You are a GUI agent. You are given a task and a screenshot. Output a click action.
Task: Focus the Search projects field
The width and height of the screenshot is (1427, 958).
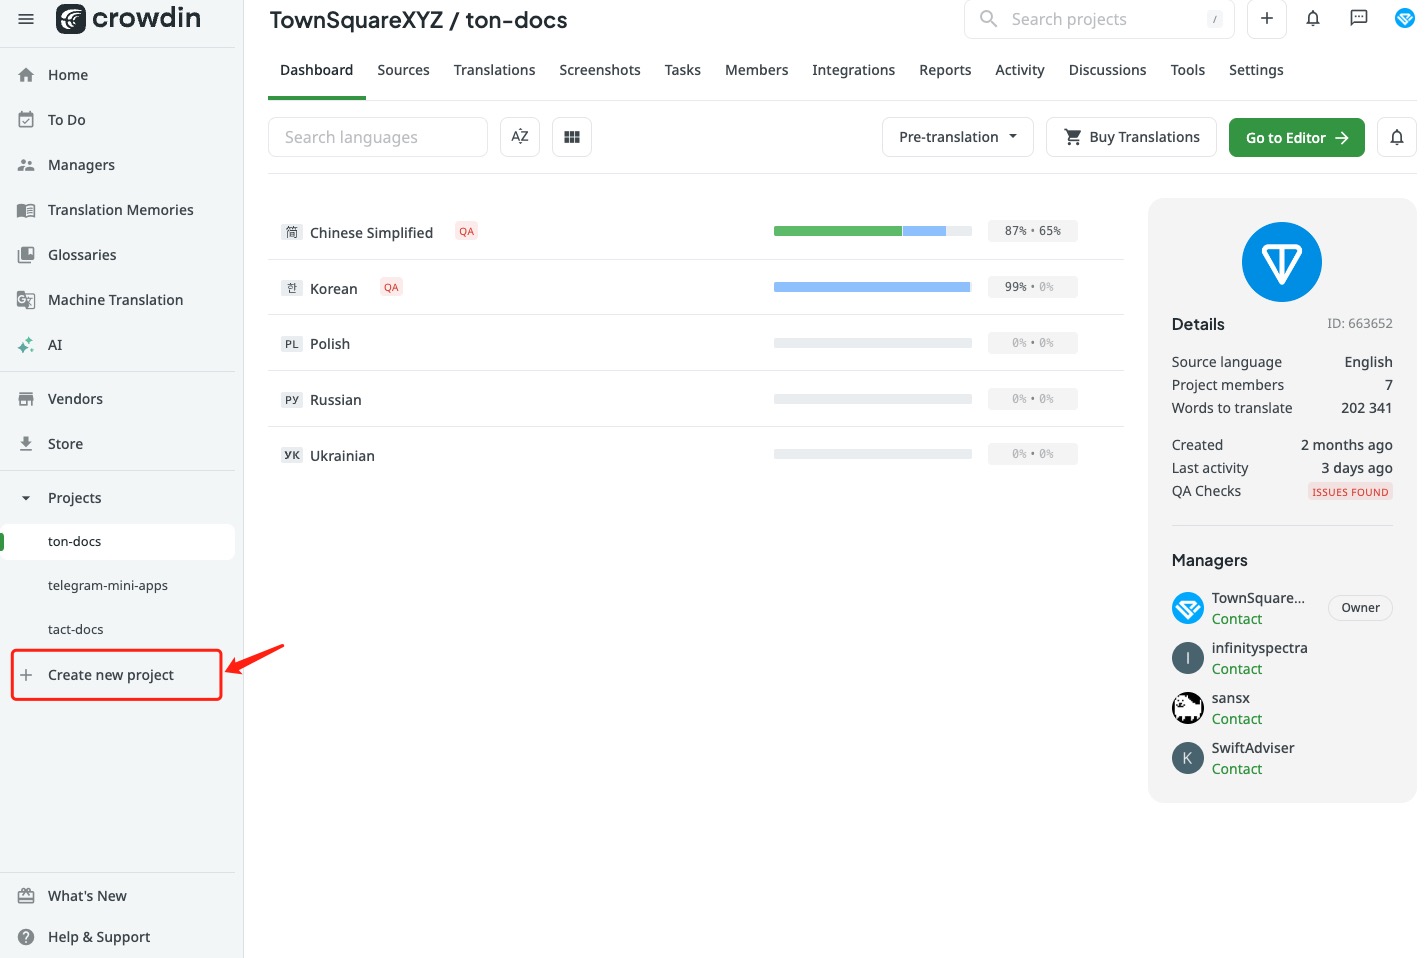(1099, 19)
